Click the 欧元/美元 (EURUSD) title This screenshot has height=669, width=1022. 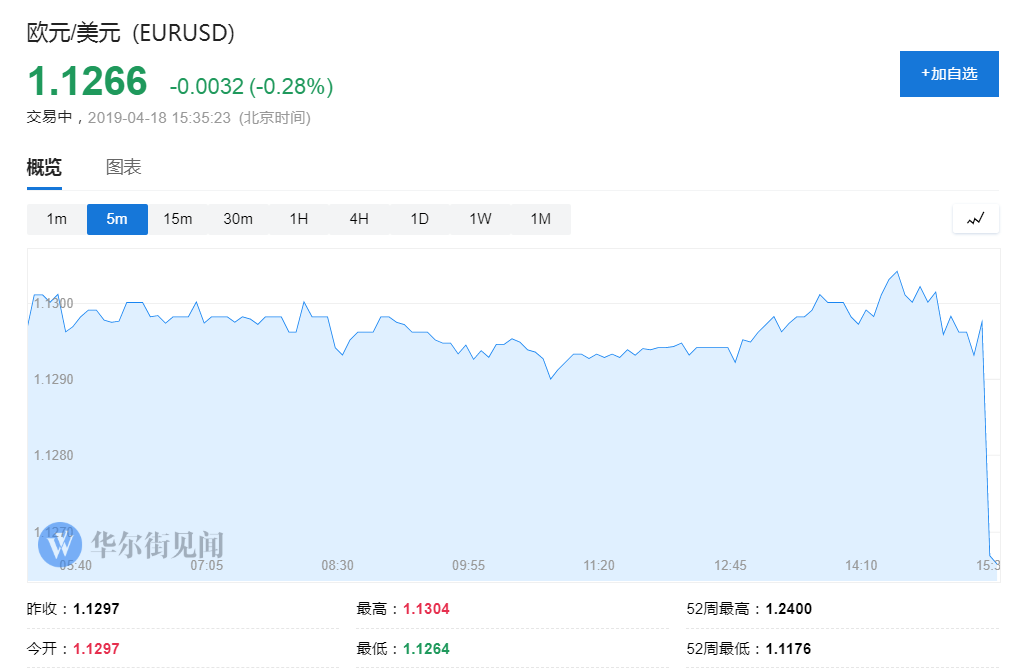pyautogui.click(x=131, y=33)
